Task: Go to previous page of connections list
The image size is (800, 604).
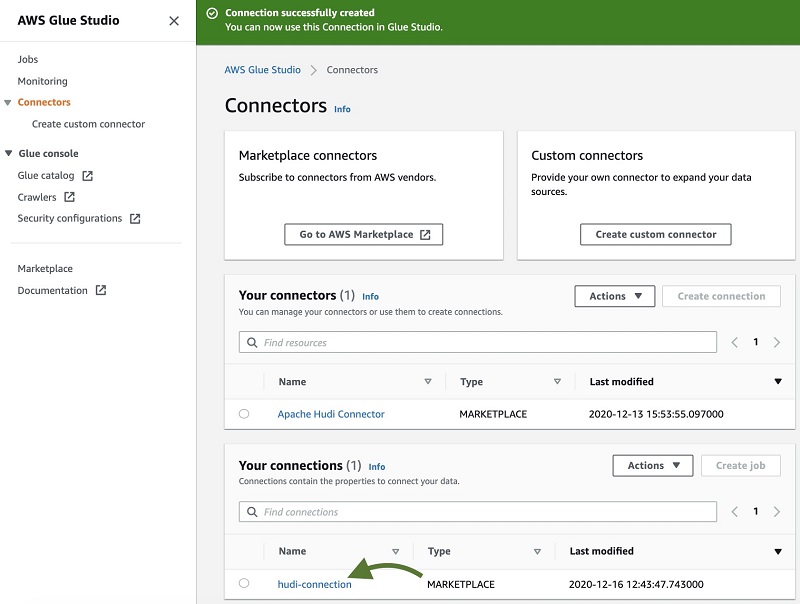Action: click(735, 512)
